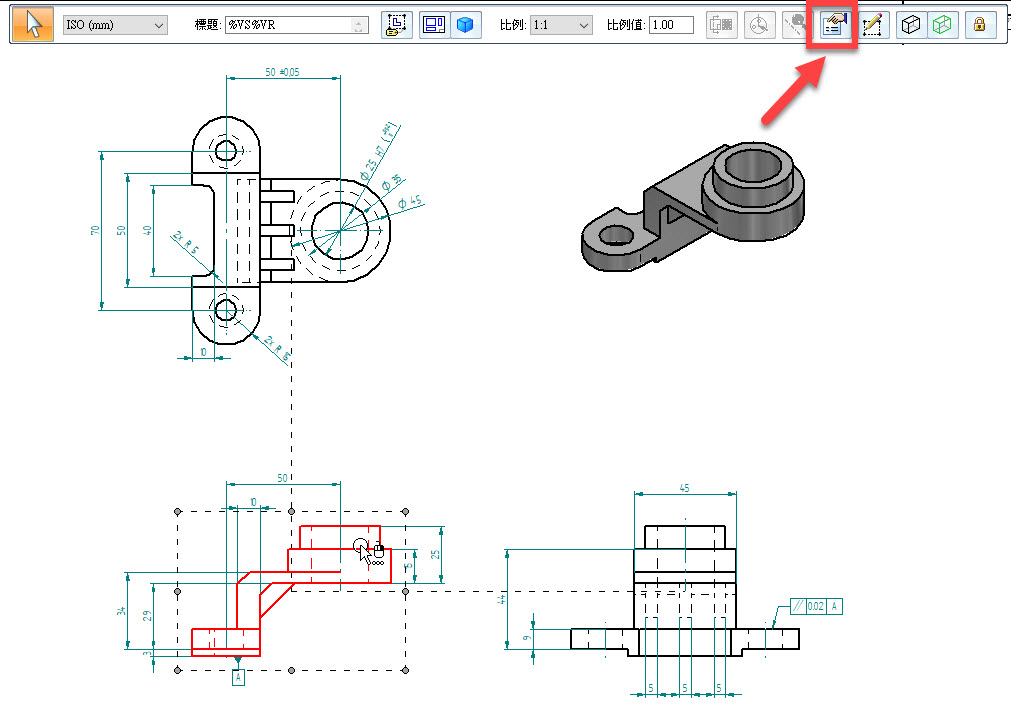Click the 34 height dimension on front view
1011x710 pixels.
point(121,610)
